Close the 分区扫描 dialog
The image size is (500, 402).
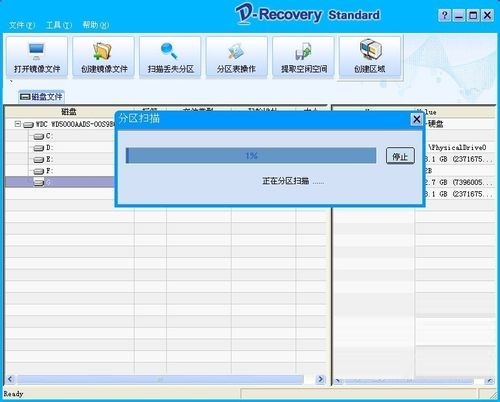tap(417, 119)
